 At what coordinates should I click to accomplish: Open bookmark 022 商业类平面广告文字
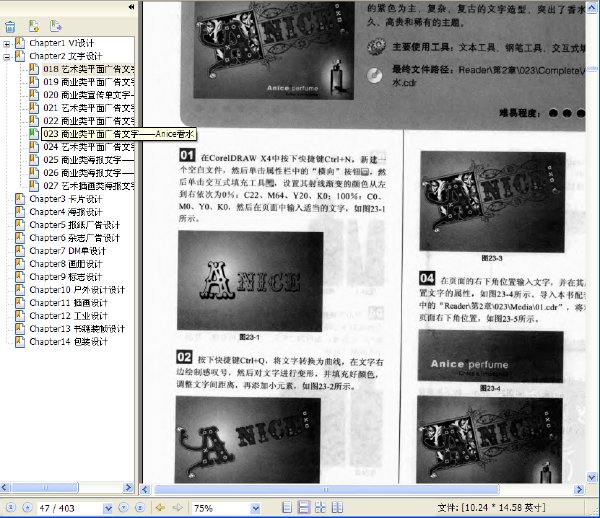tap(88, 121)
